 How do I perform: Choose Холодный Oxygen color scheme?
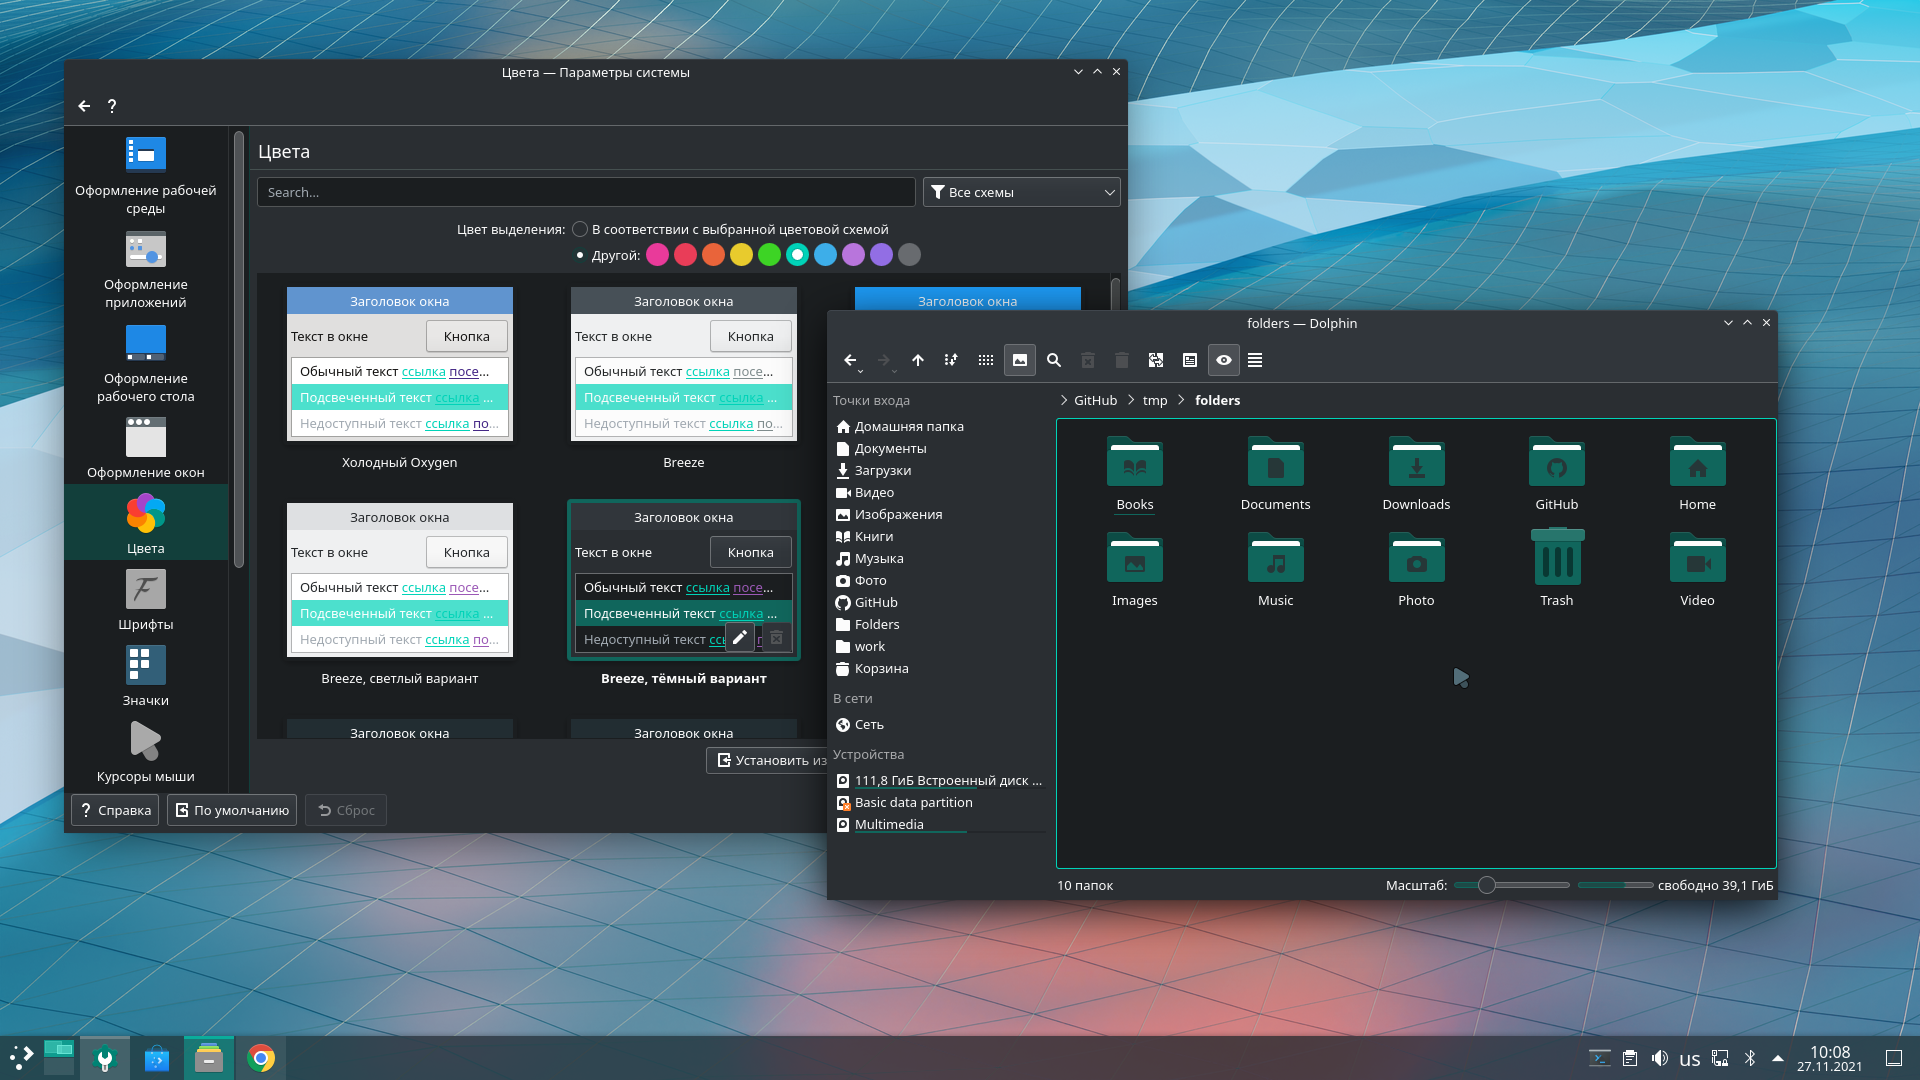click(x=400, y=364)
